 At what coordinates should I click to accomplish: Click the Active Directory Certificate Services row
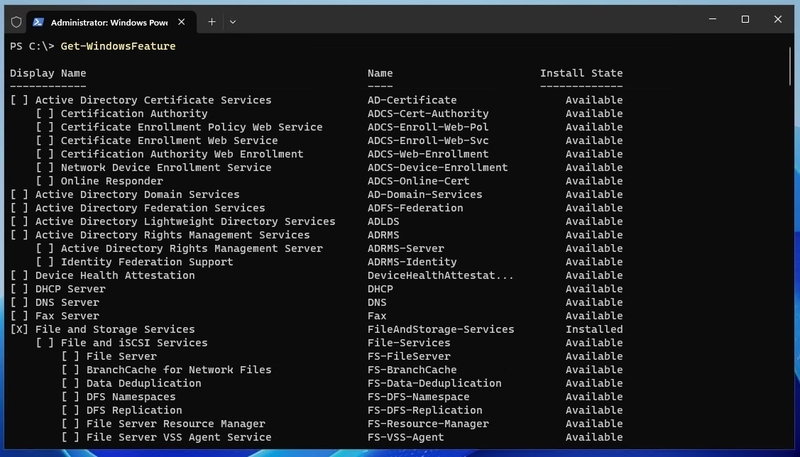pos(316,100)
